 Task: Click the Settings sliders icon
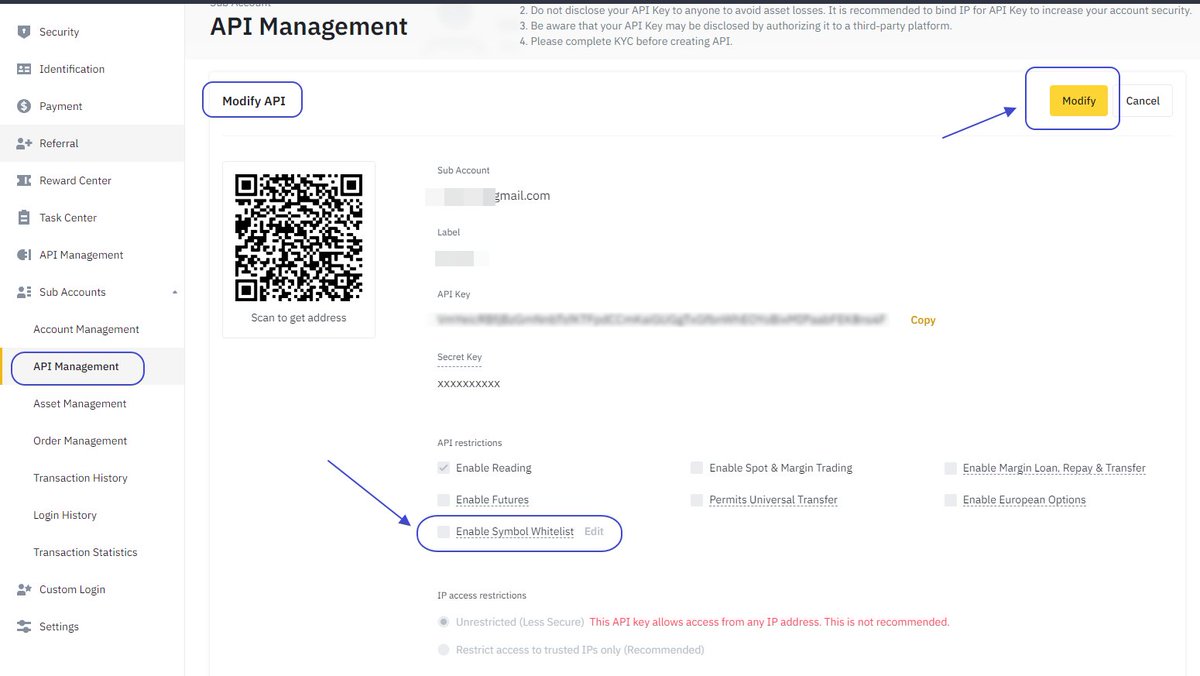[x=24, y=626]
